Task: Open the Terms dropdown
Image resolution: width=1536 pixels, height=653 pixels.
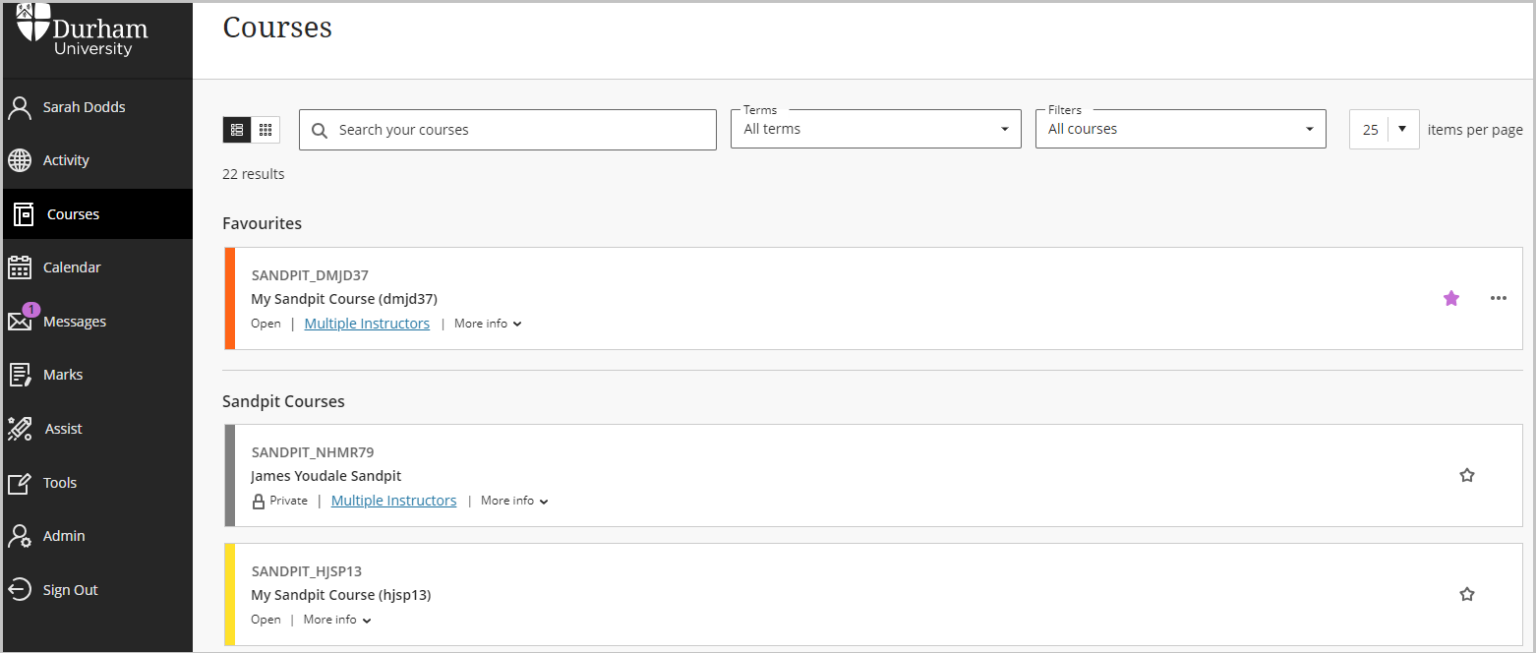Action: click(1003, 128)
